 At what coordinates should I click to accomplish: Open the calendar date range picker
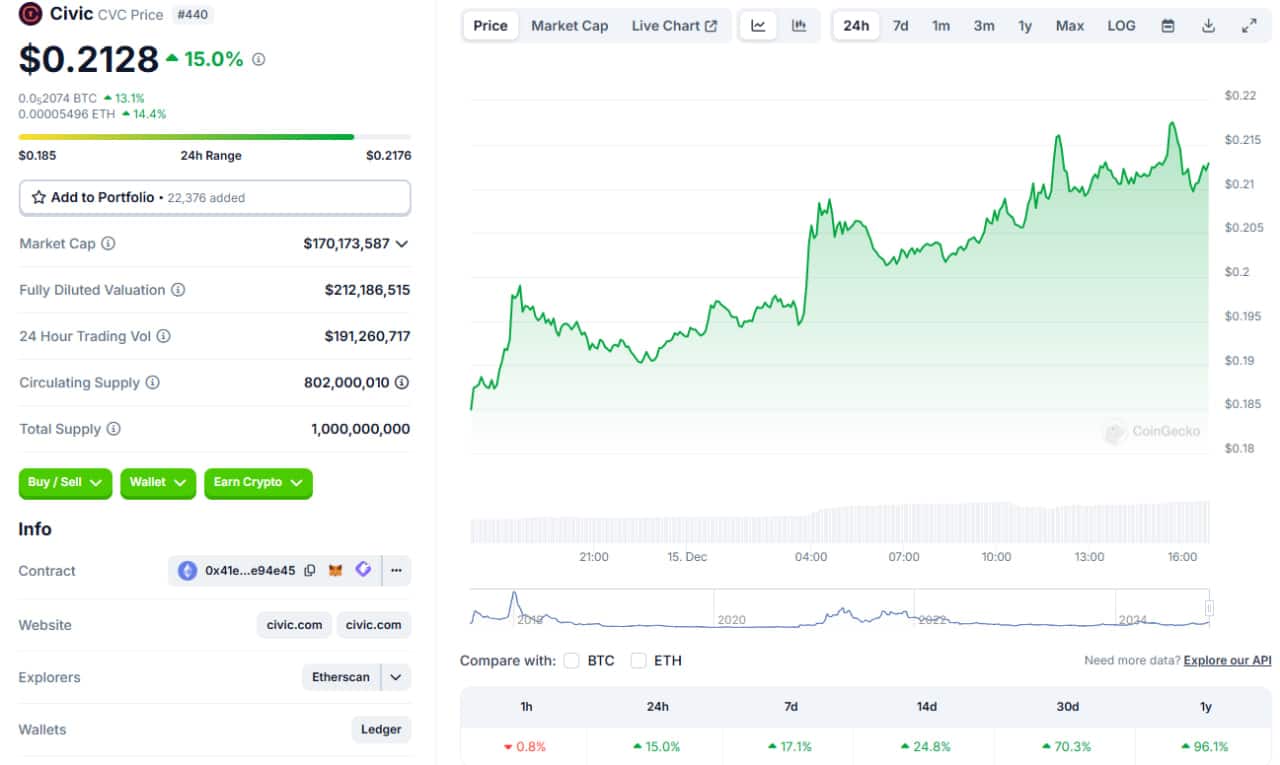point(1168,26)
